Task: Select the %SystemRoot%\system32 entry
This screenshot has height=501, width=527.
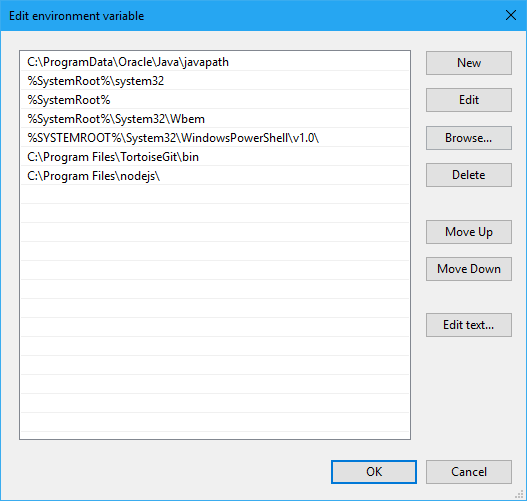Action: click(x=215, y=81)
